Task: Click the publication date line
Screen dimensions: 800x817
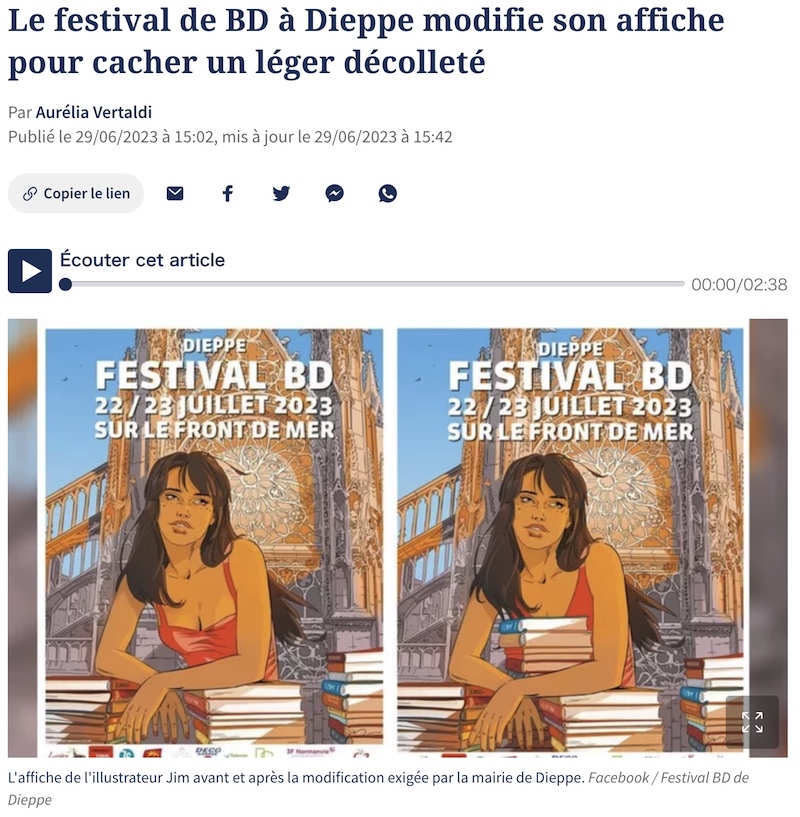Action: point(230,137)
